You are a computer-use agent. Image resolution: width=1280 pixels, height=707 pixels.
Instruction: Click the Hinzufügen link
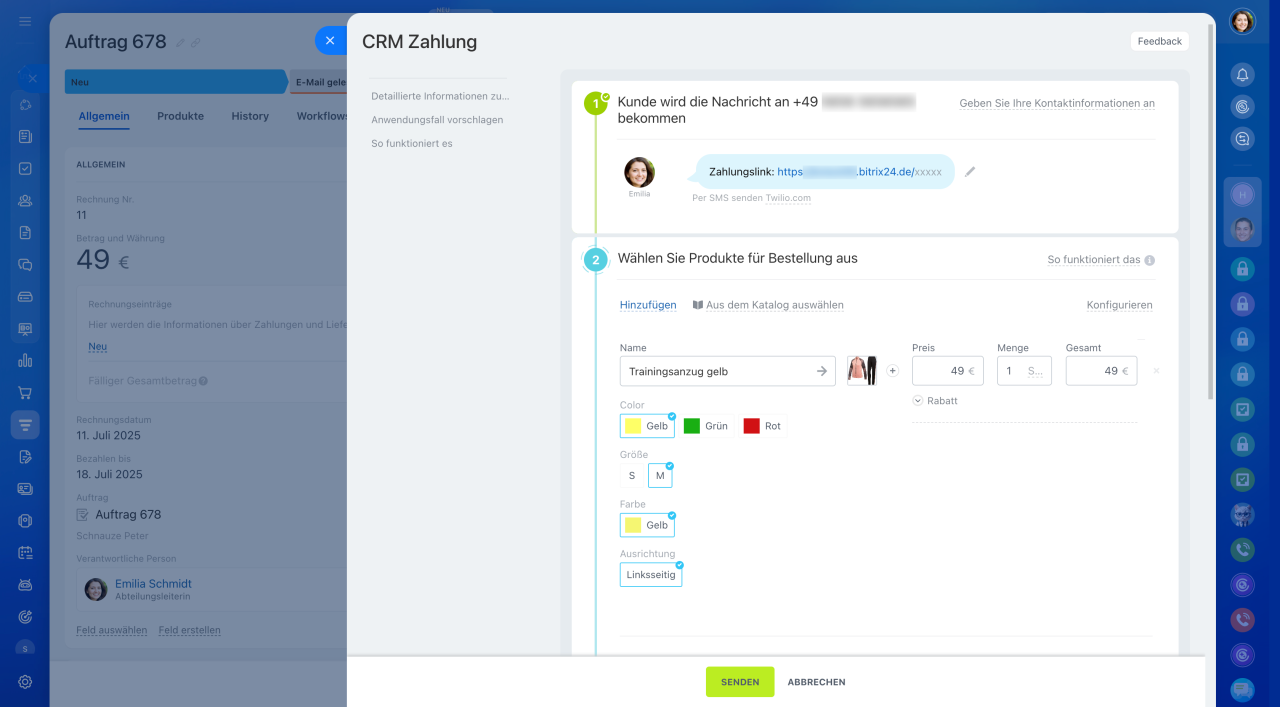[648, 305]
